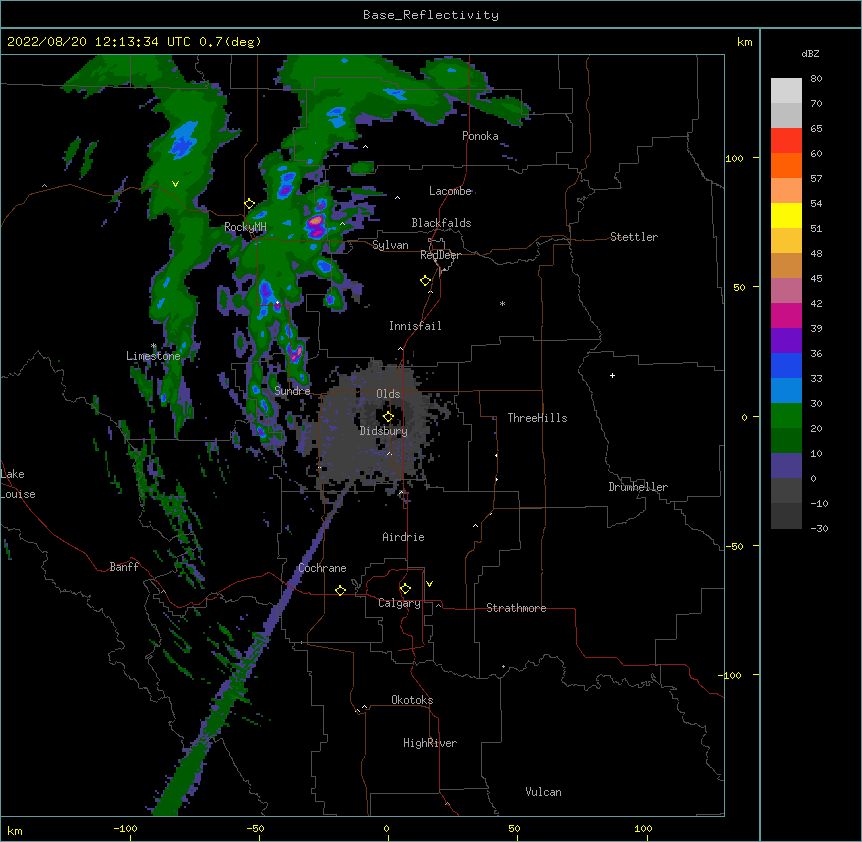Pick the bright yellow swatch in the dBZ legend
Viewport: 862px width, 842px height.
(786, 215)
